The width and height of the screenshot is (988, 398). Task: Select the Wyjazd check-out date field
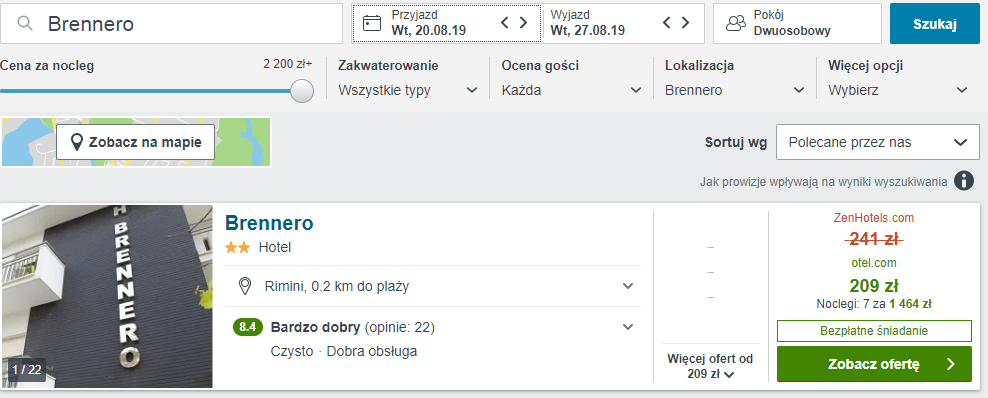623,23
